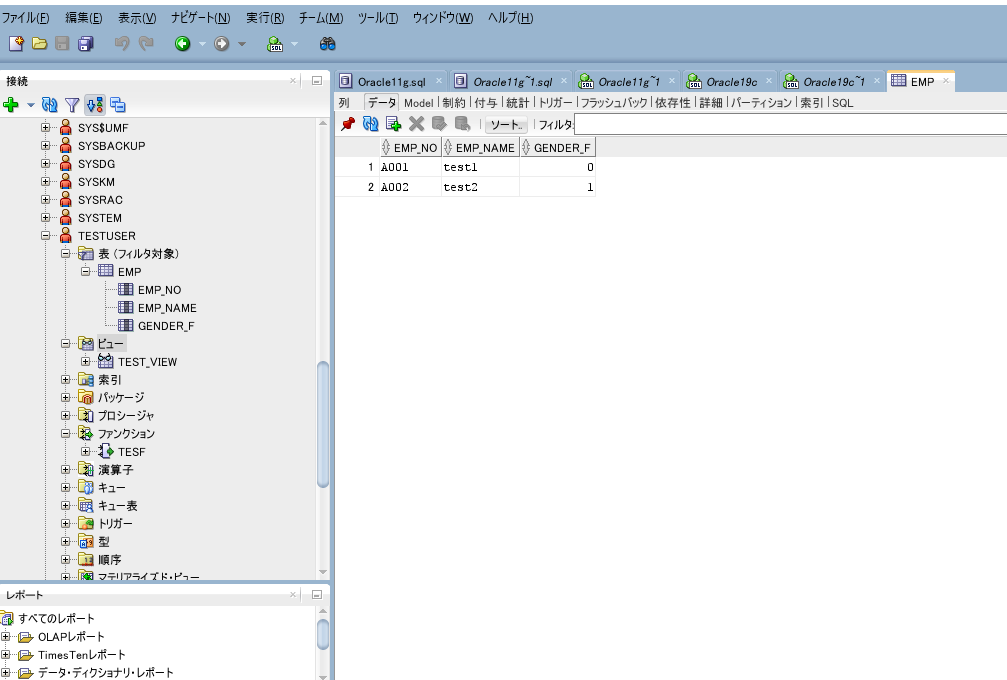Refresh the connections tree
1007x680 pixels.
click(49, 105)
